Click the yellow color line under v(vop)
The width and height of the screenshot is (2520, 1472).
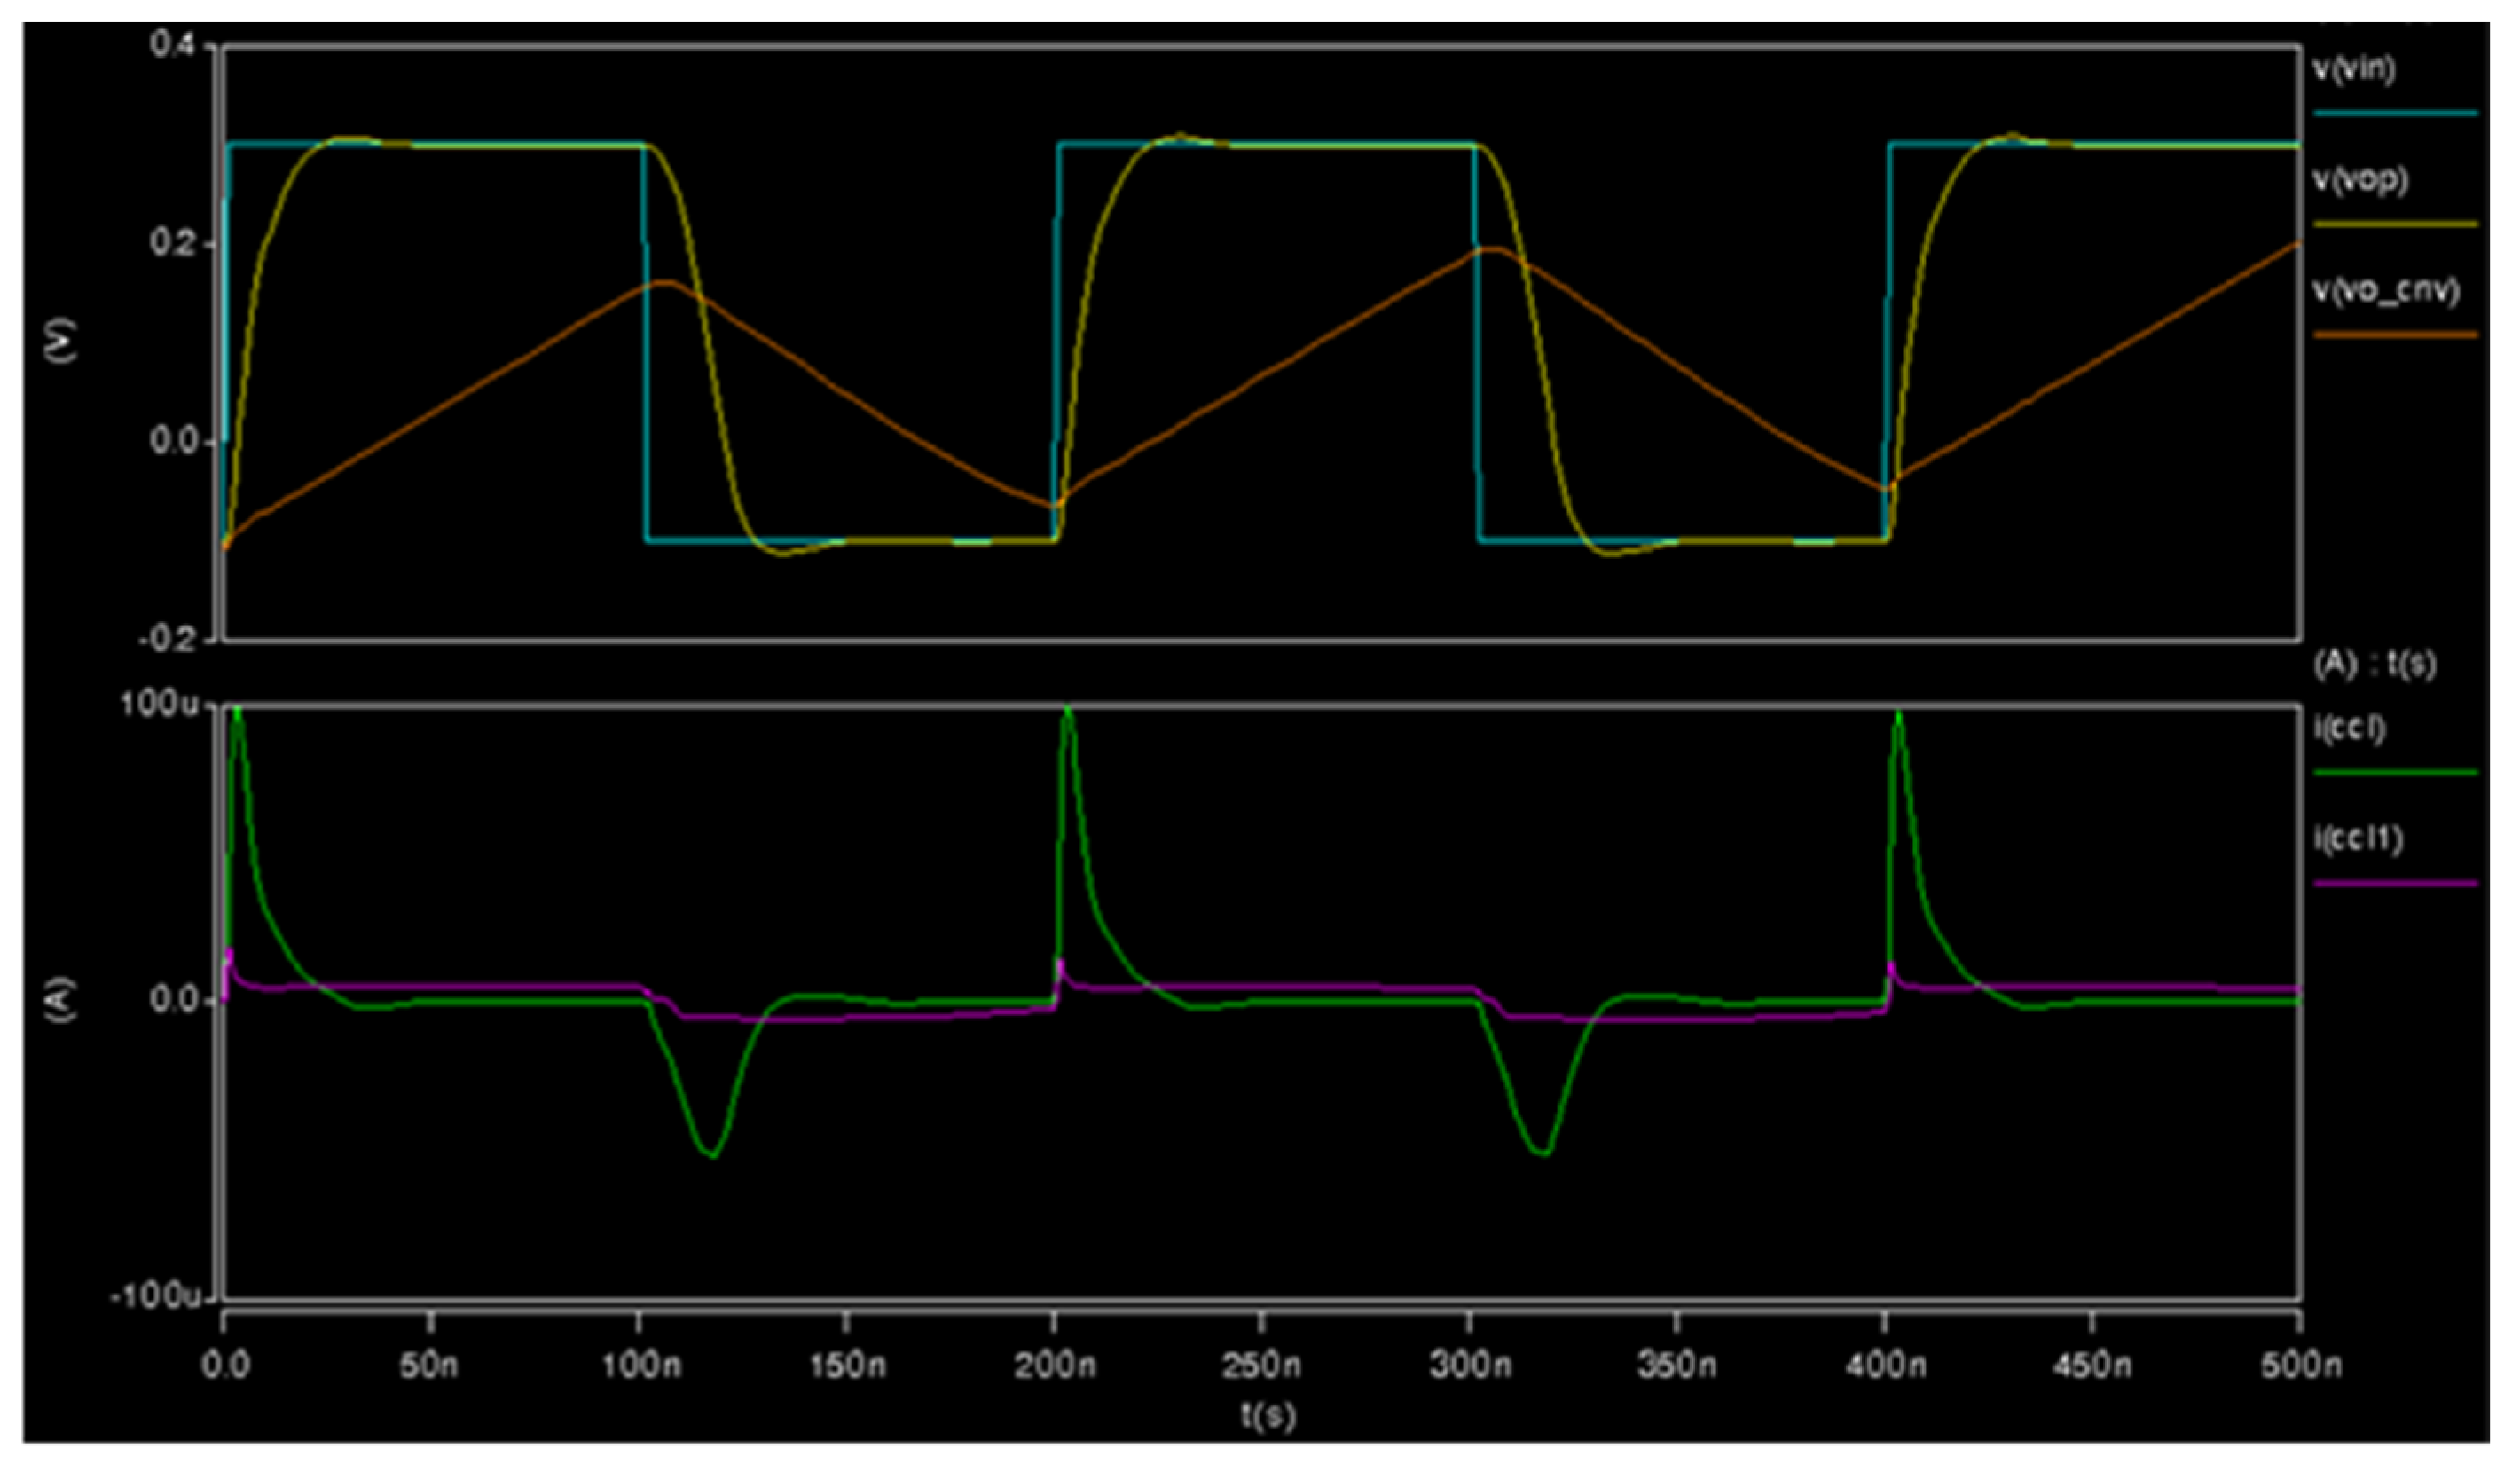tap(2396, 224)
